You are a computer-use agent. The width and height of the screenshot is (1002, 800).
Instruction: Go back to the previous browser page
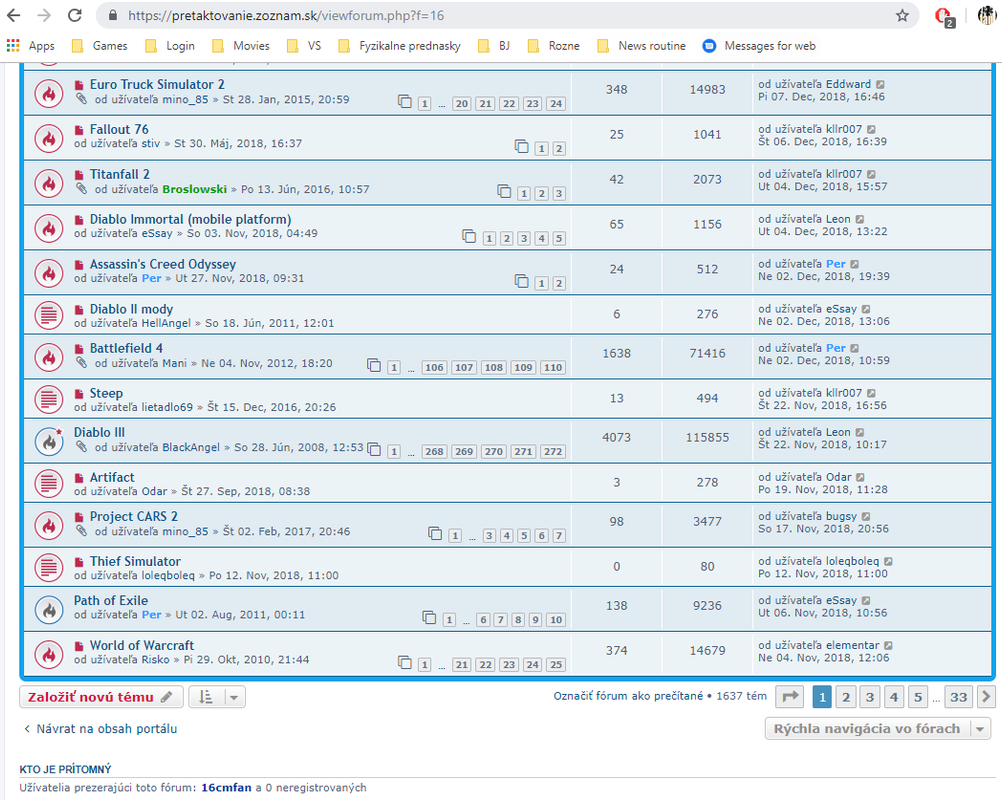point(13,15)
